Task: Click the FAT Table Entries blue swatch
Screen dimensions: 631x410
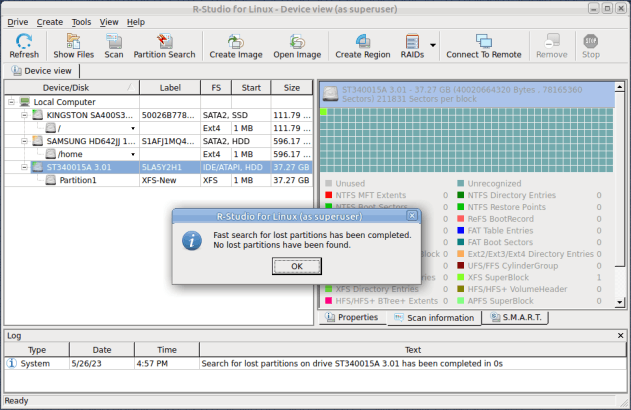Action: tap(461, 231)
